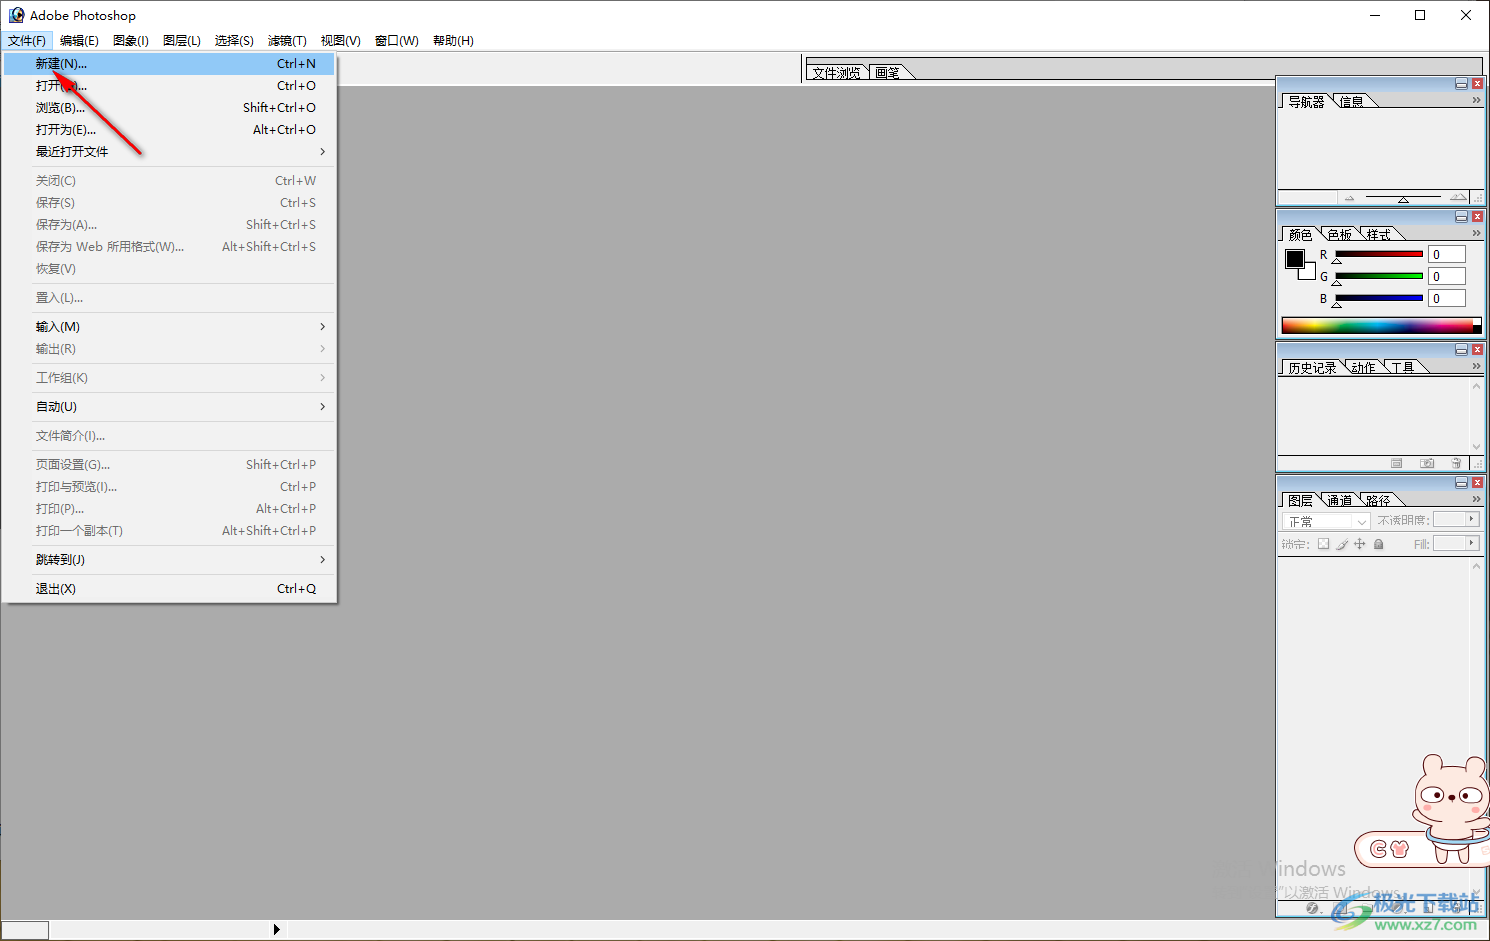Minimize the Color panel
1490x941 pixels.
(1461, 217)
